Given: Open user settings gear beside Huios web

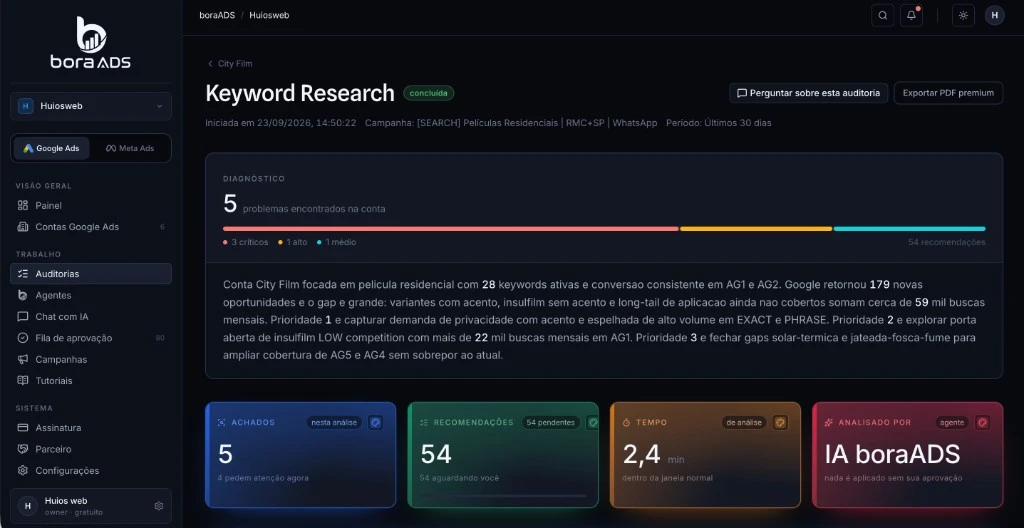Looking at the screenshot, I should tap(158, 506).
